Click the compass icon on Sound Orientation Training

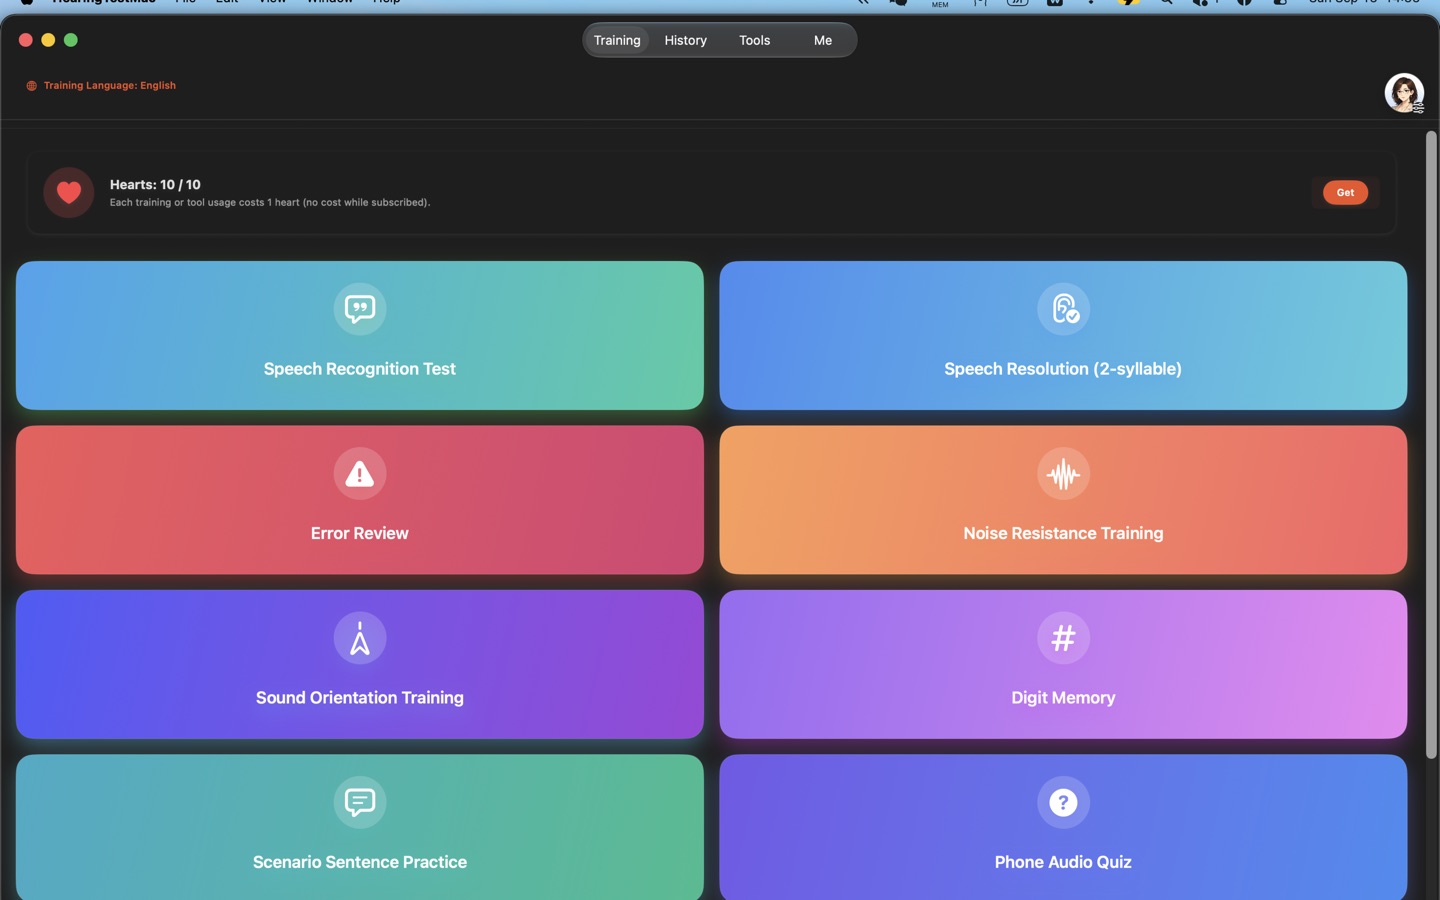point(360,638)
